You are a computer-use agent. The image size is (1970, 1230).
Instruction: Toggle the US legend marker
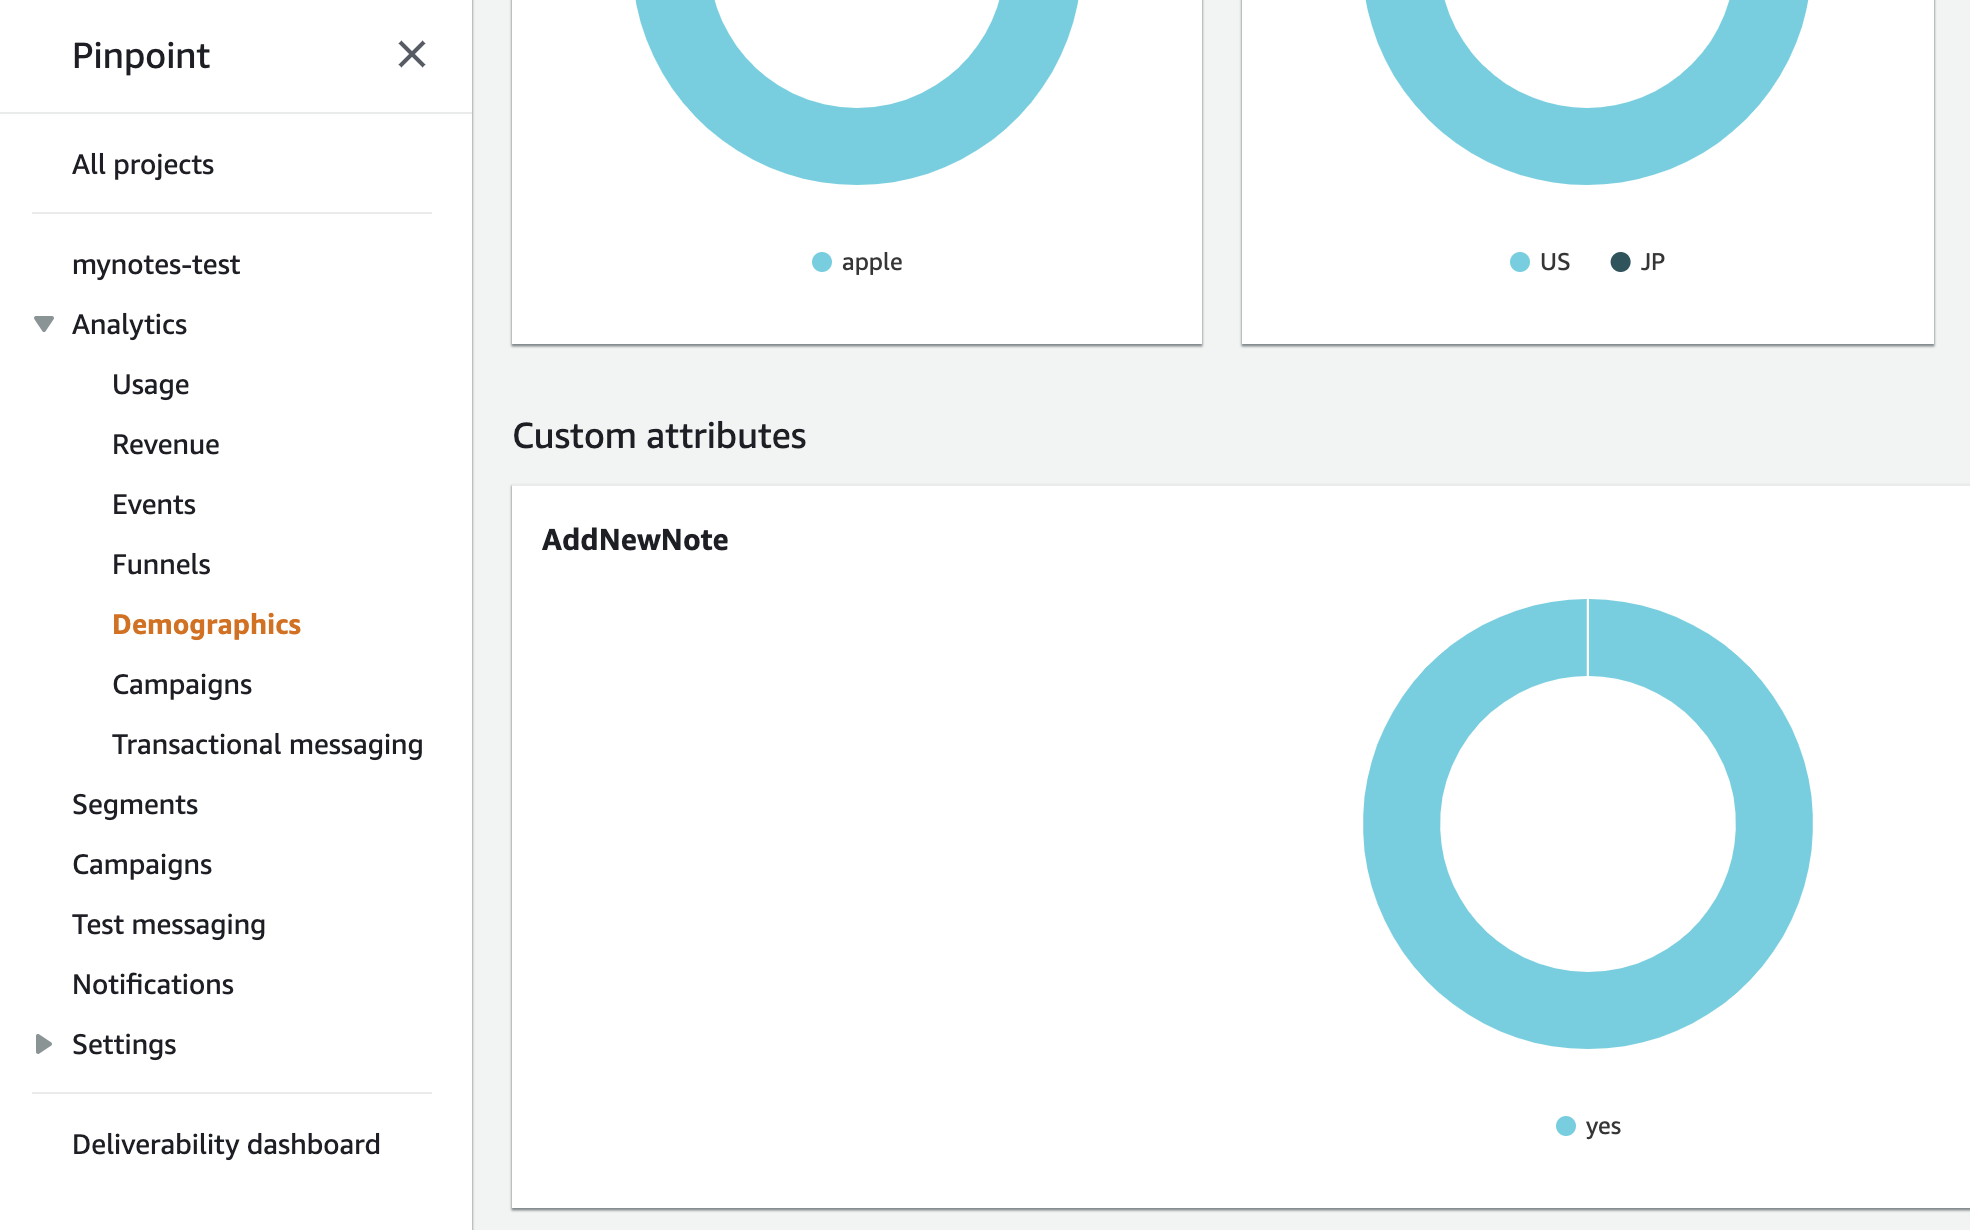click(x=1520, y=262)
